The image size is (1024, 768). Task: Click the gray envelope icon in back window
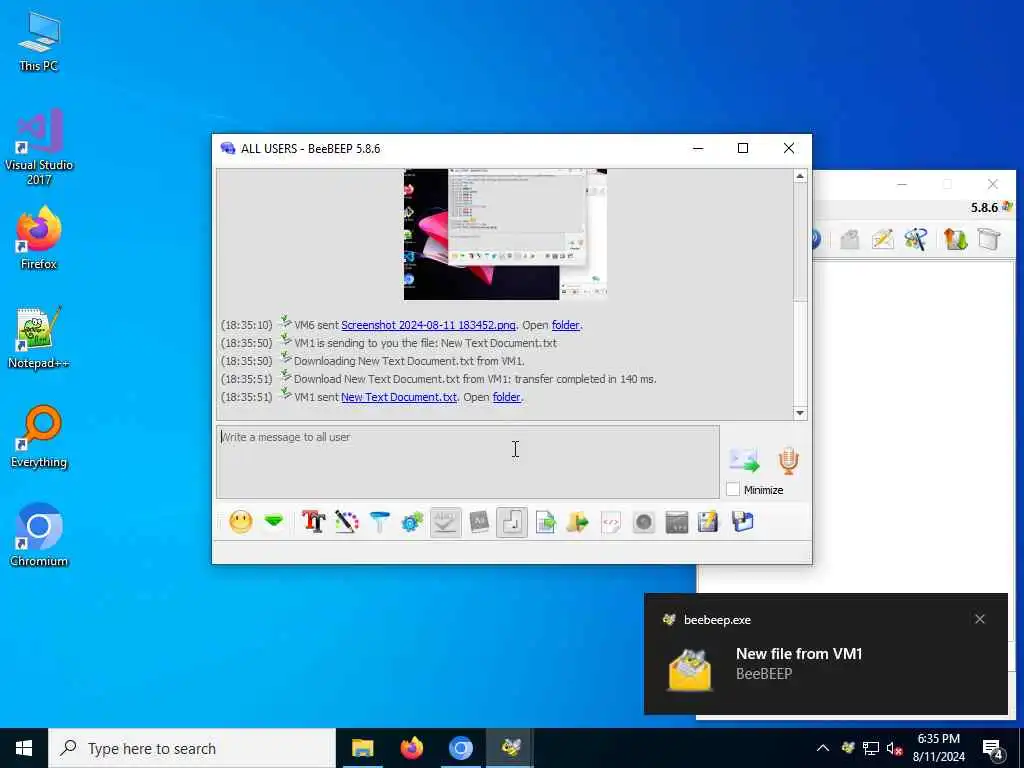click(x=850, y=239)
